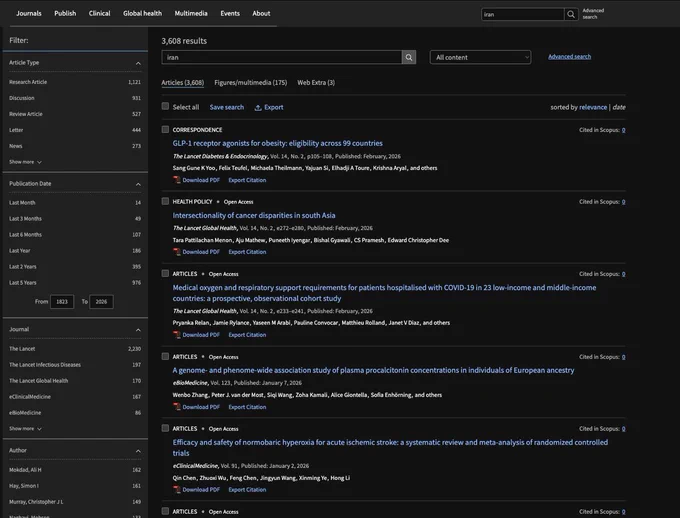680x518 pixels.
Task: Click the header search input containing iran
Action: (x=523, y=14)
